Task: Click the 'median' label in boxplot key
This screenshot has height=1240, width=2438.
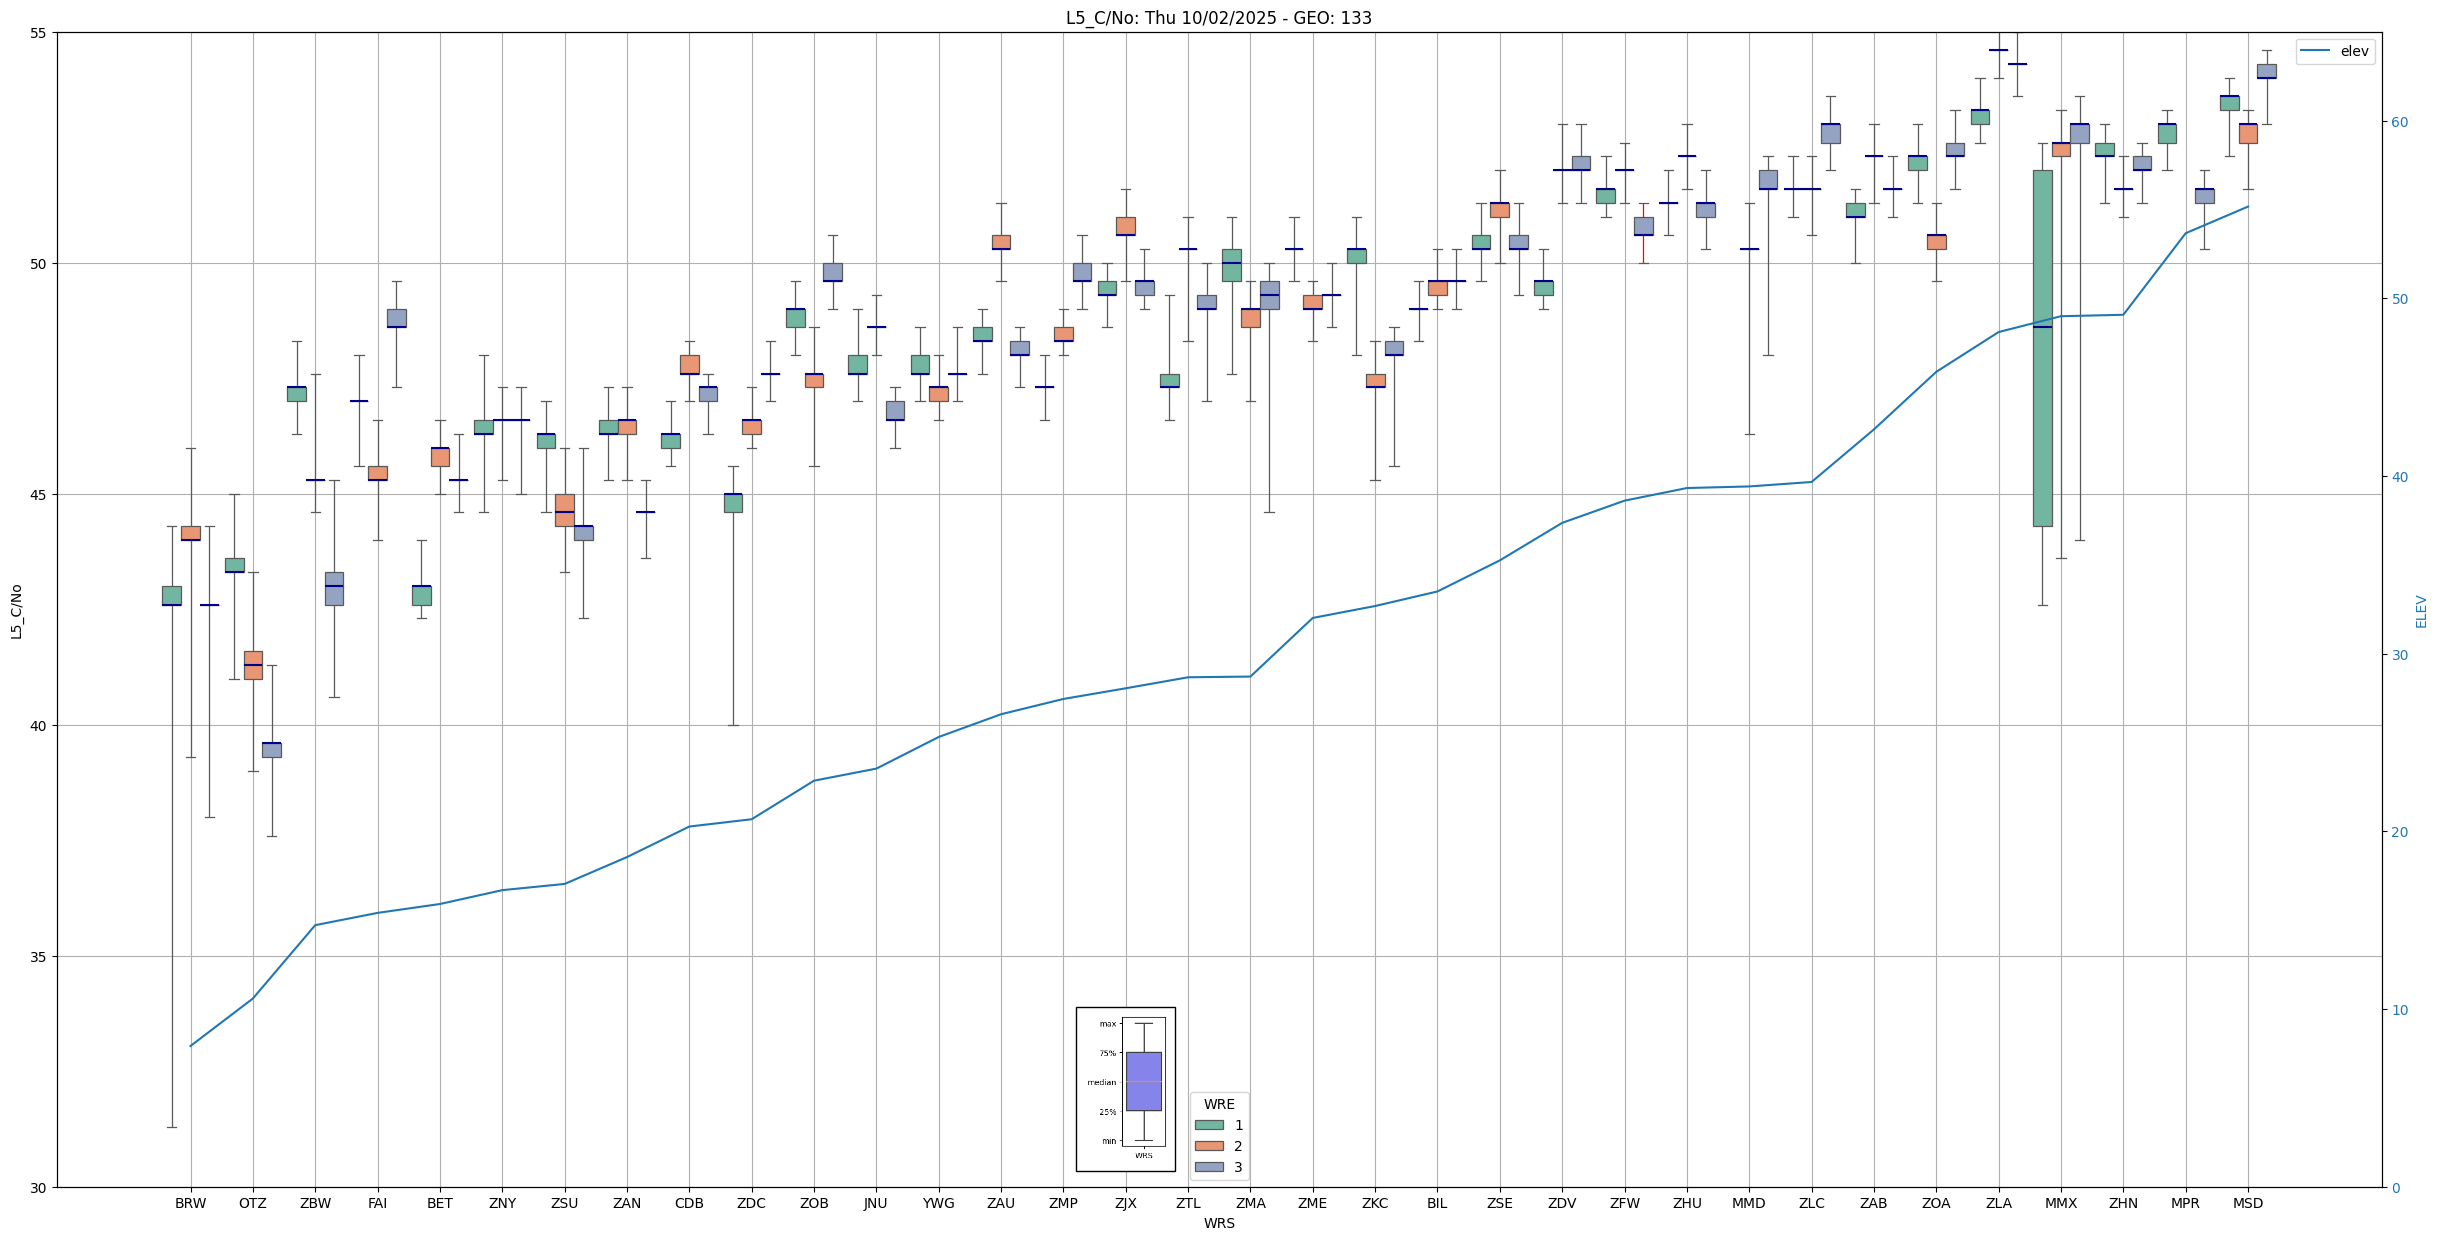Action: point(1101,1082)
